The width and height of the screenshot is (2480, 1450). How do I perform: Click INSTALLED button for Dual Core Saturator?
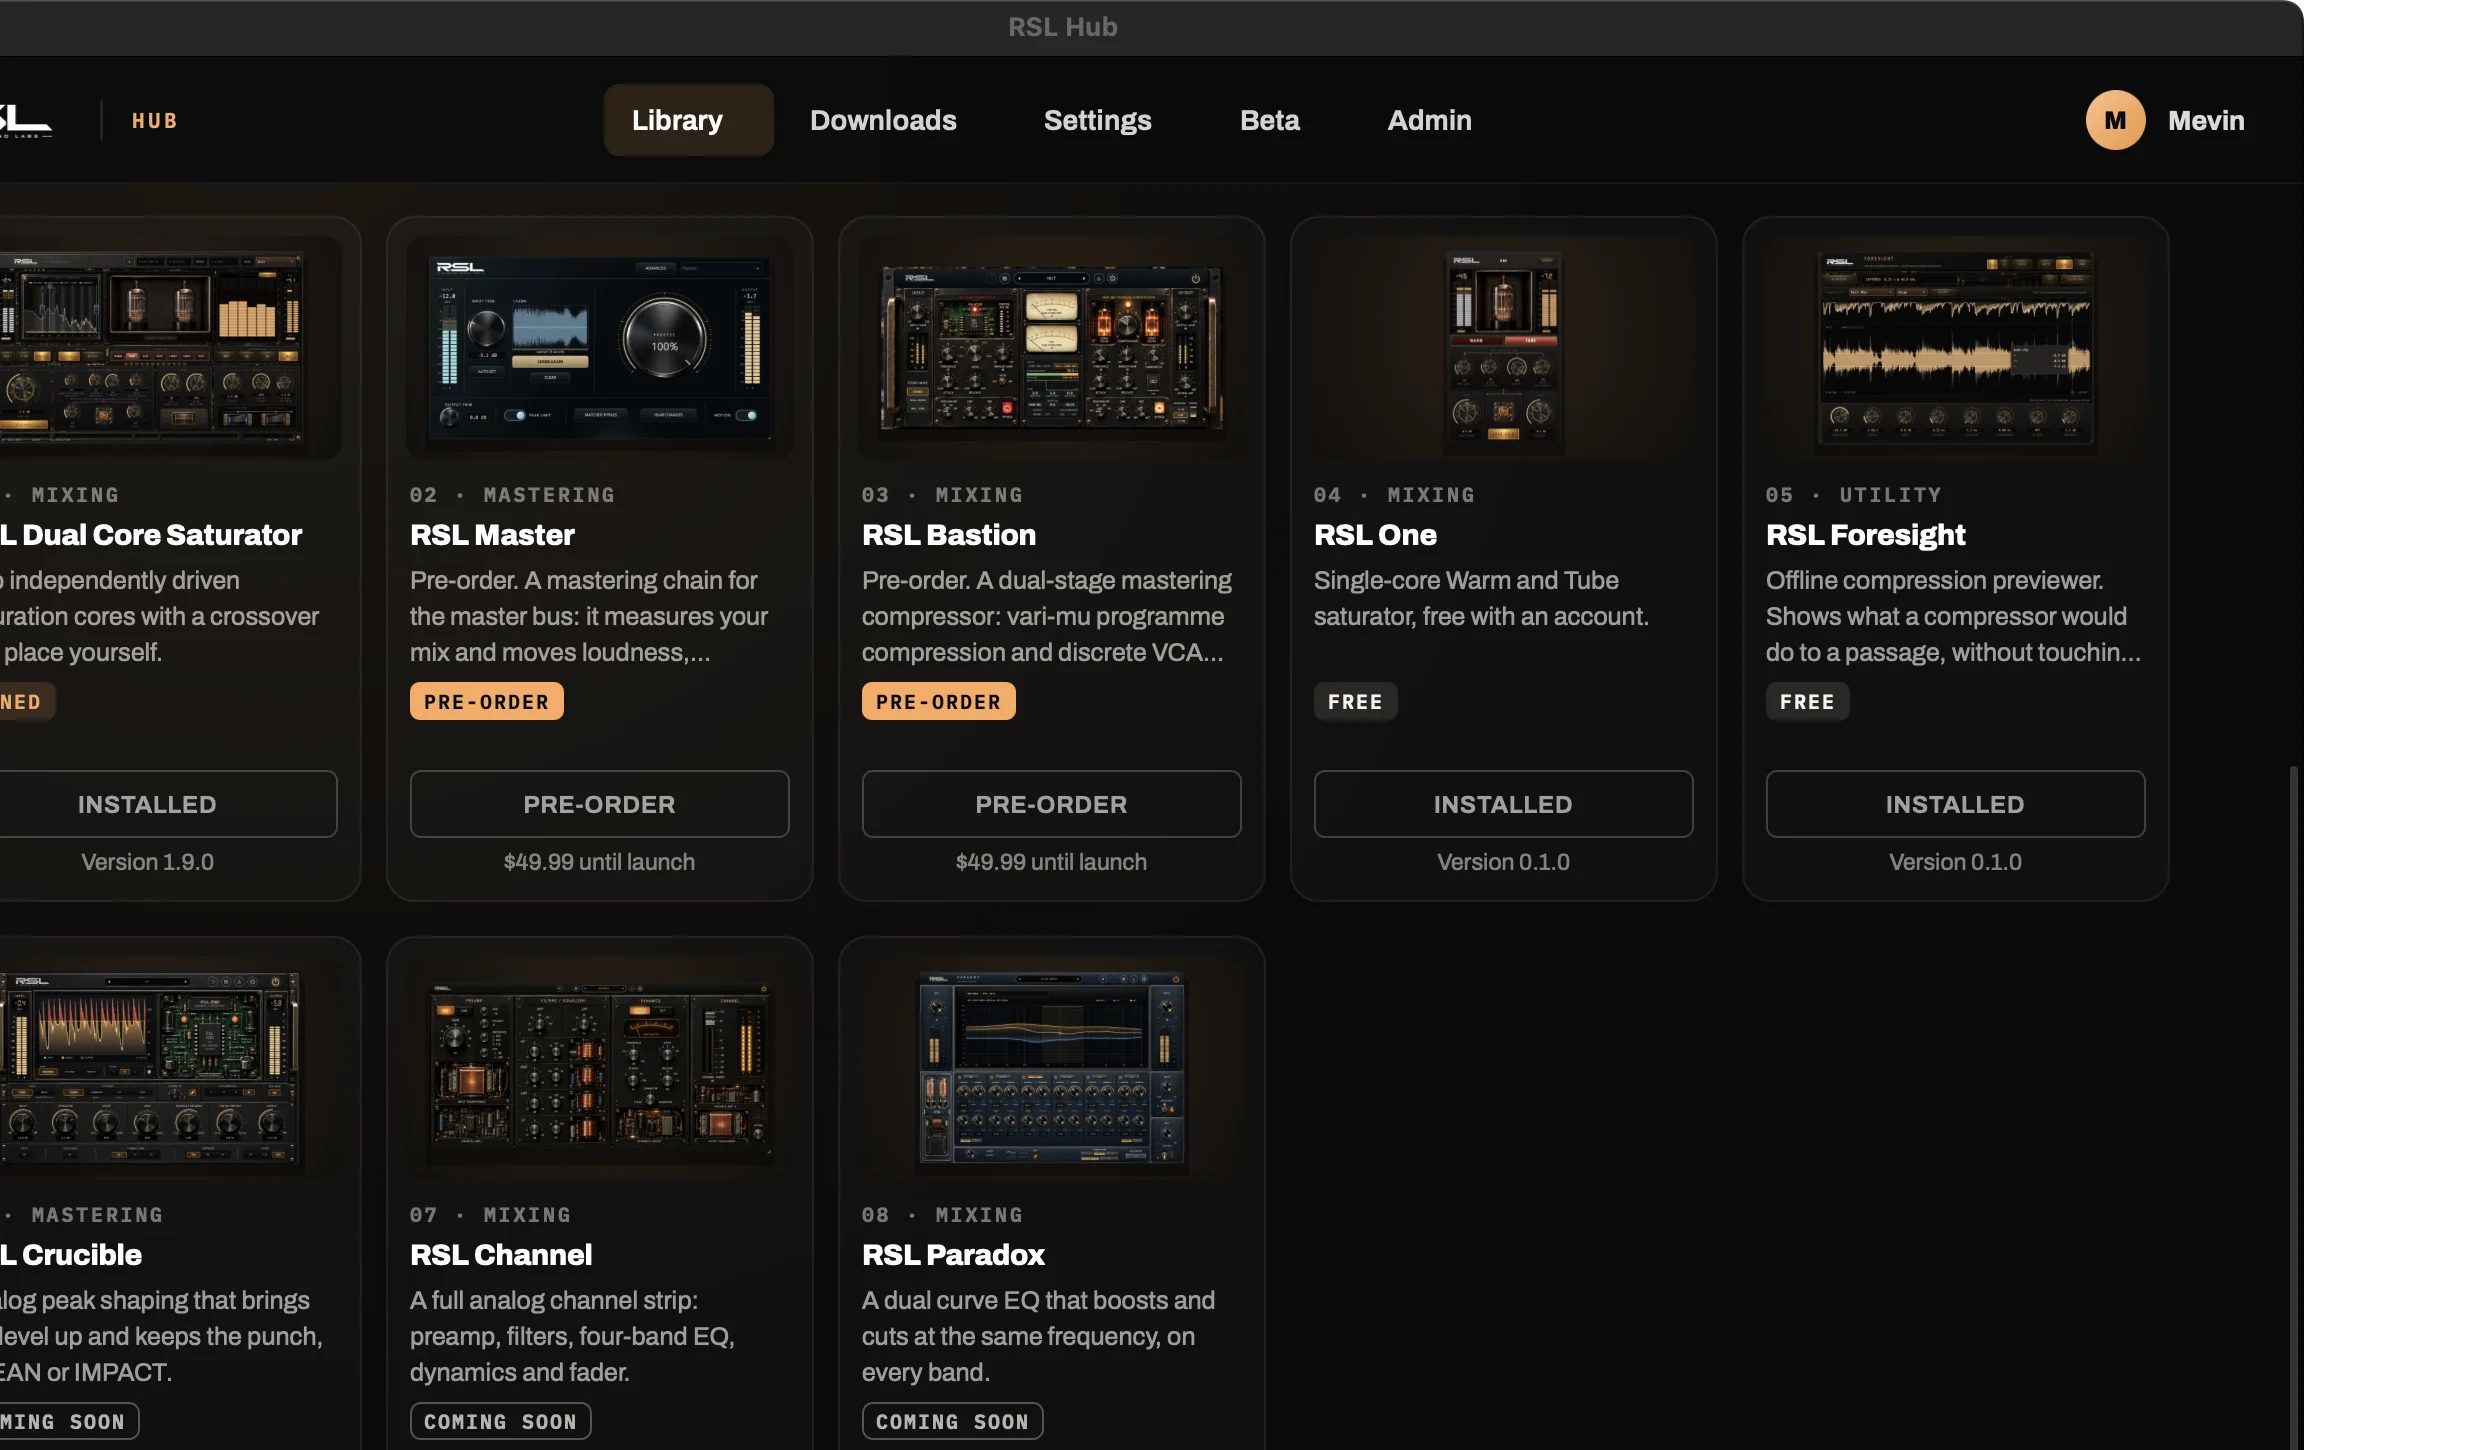tap(168, 804)
